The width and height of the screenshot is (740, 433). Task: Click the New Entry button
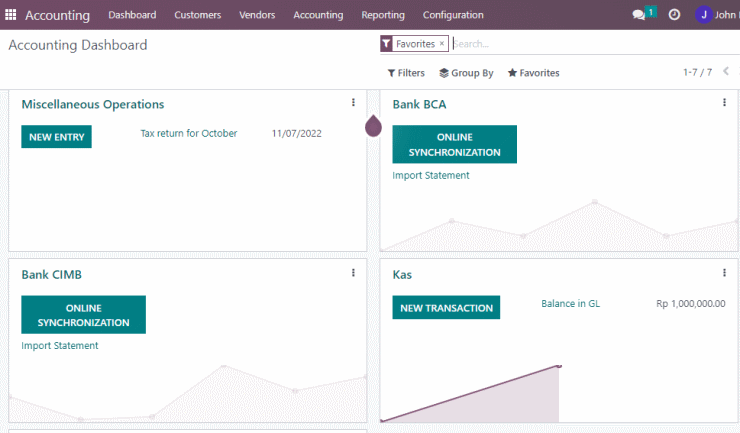[x=57, y=137]
